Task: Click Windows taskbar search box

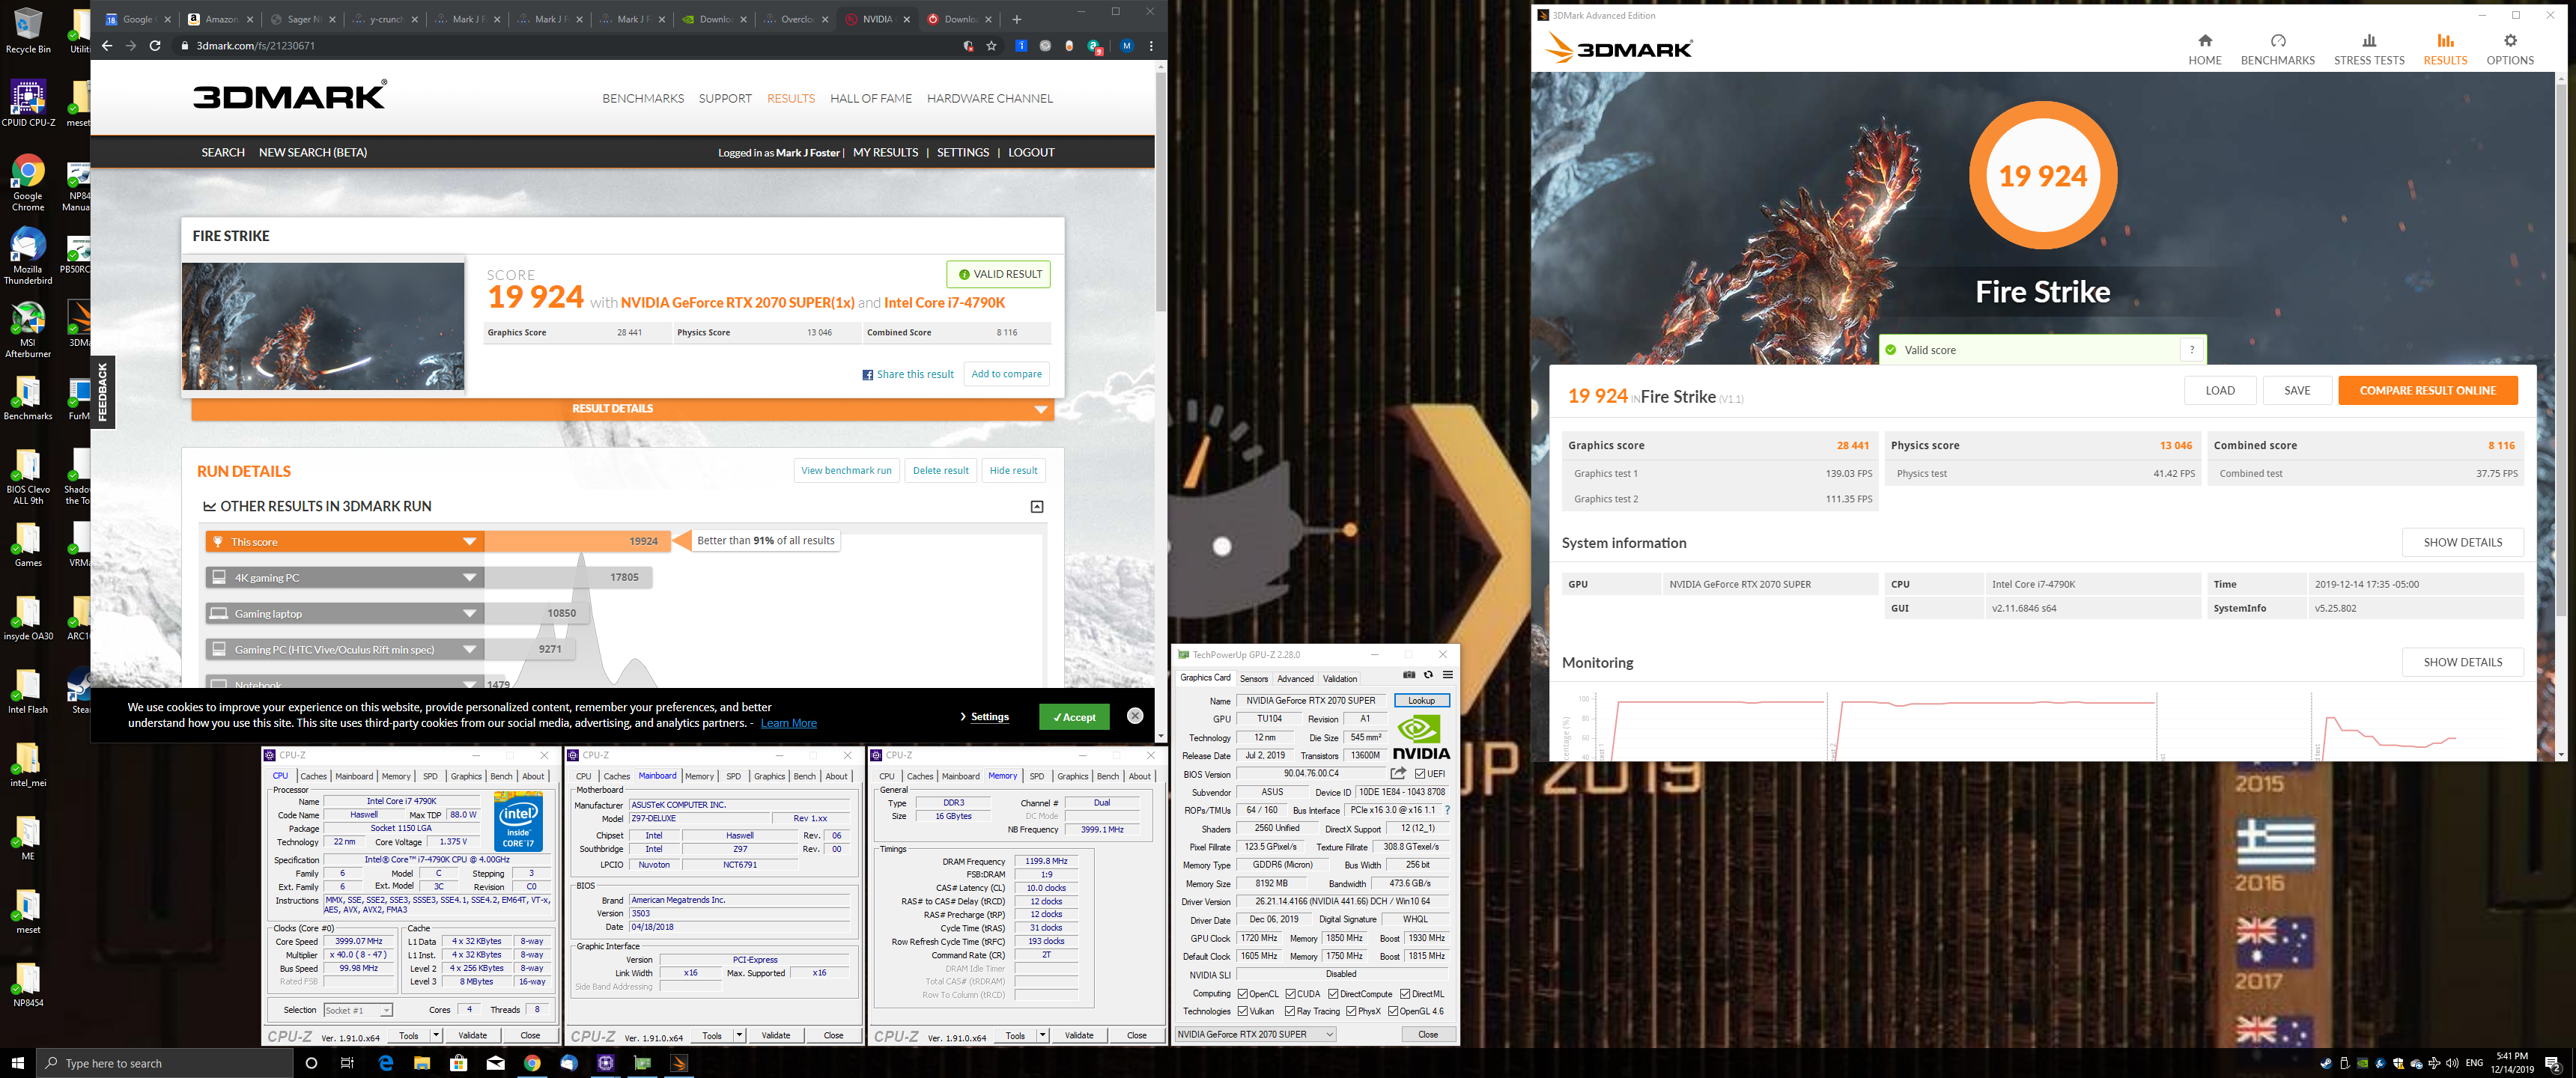Action: coord(165,1063)
